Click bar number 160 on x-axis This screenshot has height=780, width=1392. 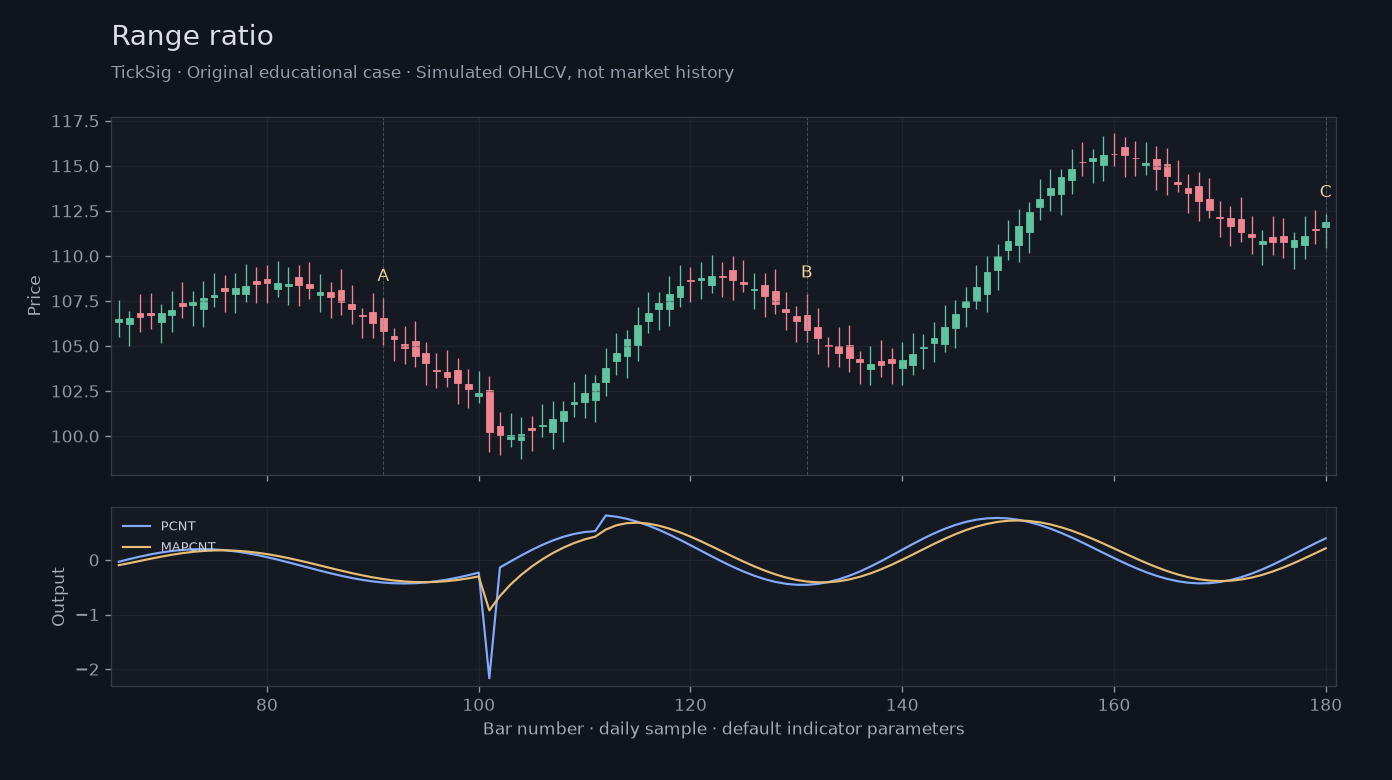(x=1114, y=704)
